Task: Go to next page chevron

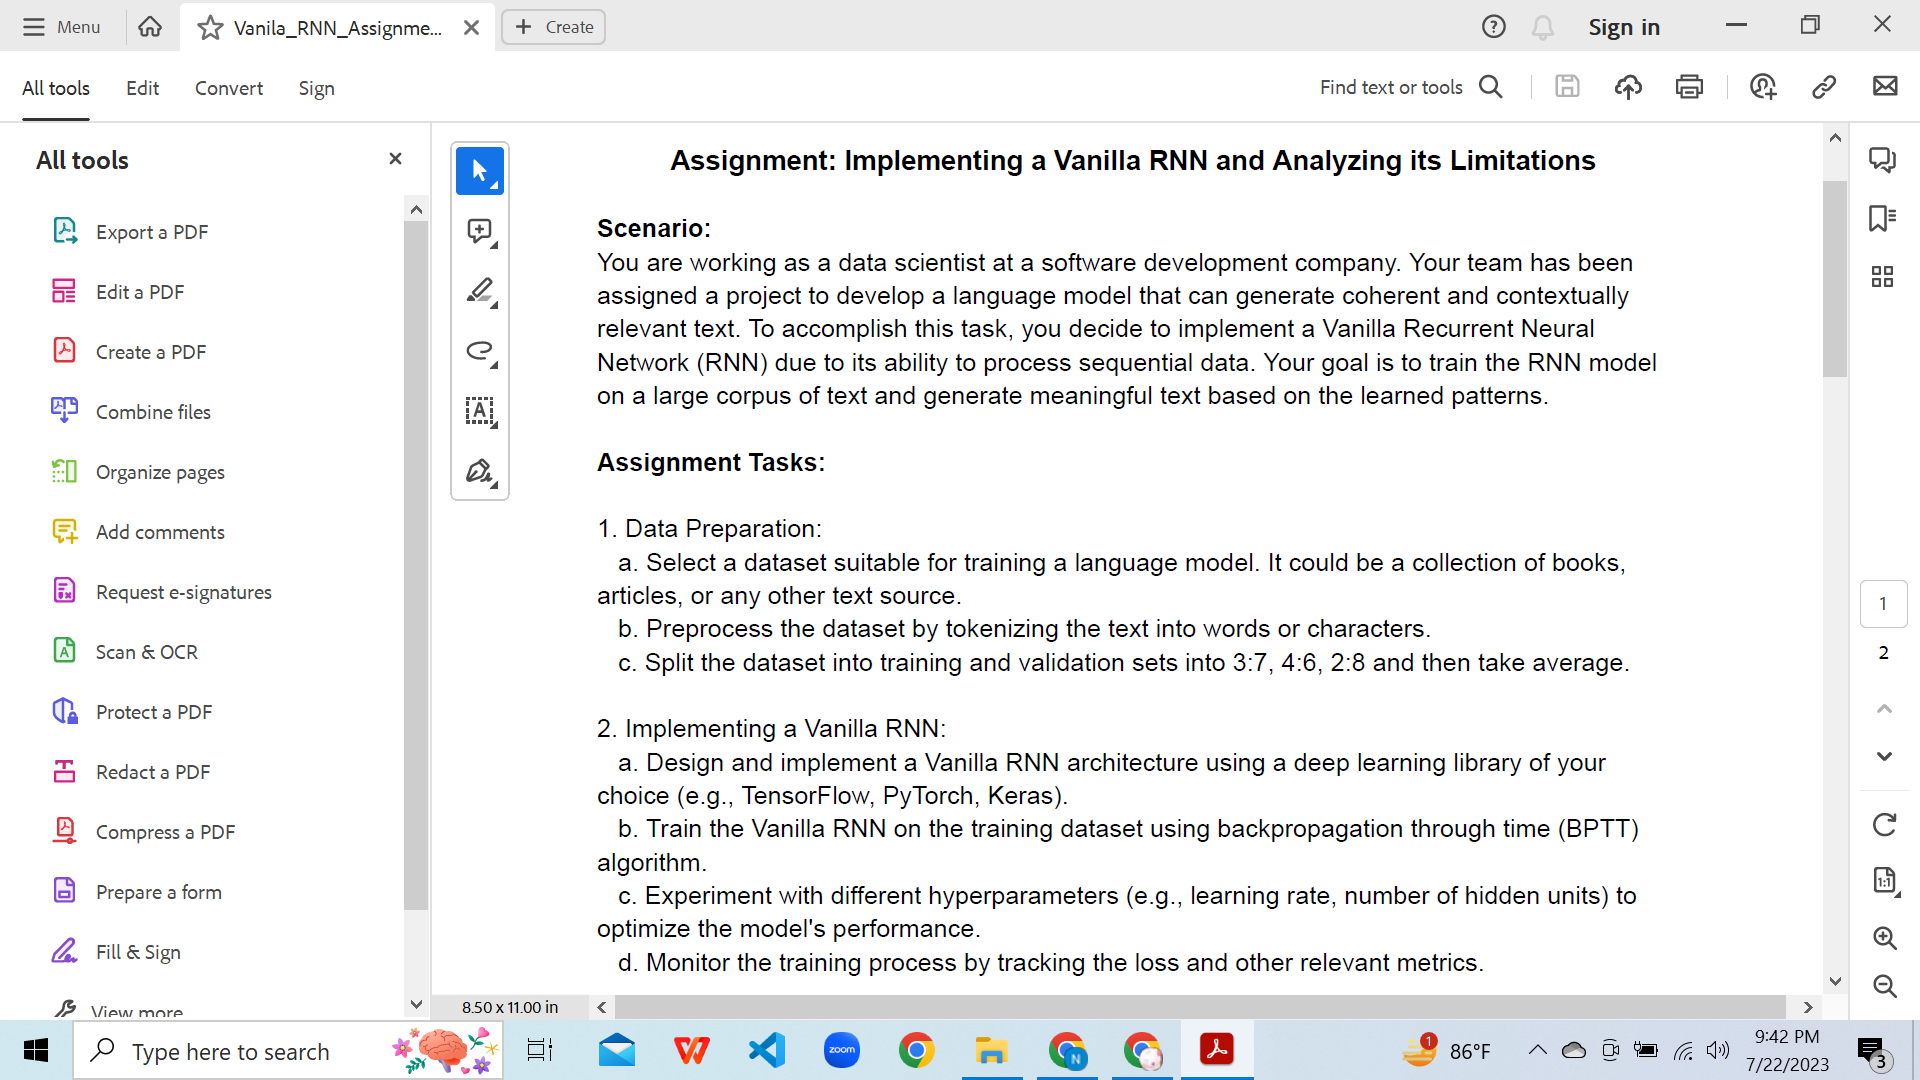Action: [x=1884, y=756]
